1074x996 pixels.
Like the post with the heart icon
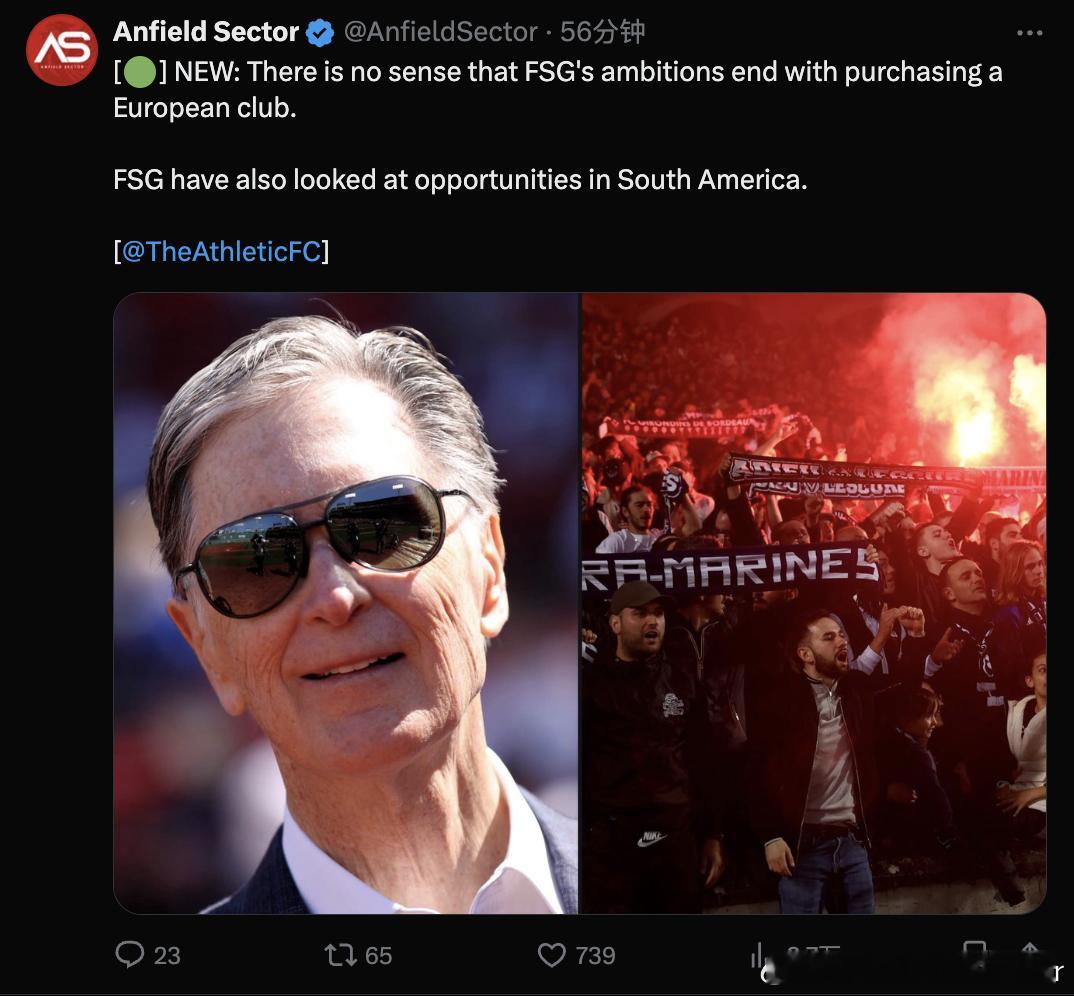pos(552,954)
